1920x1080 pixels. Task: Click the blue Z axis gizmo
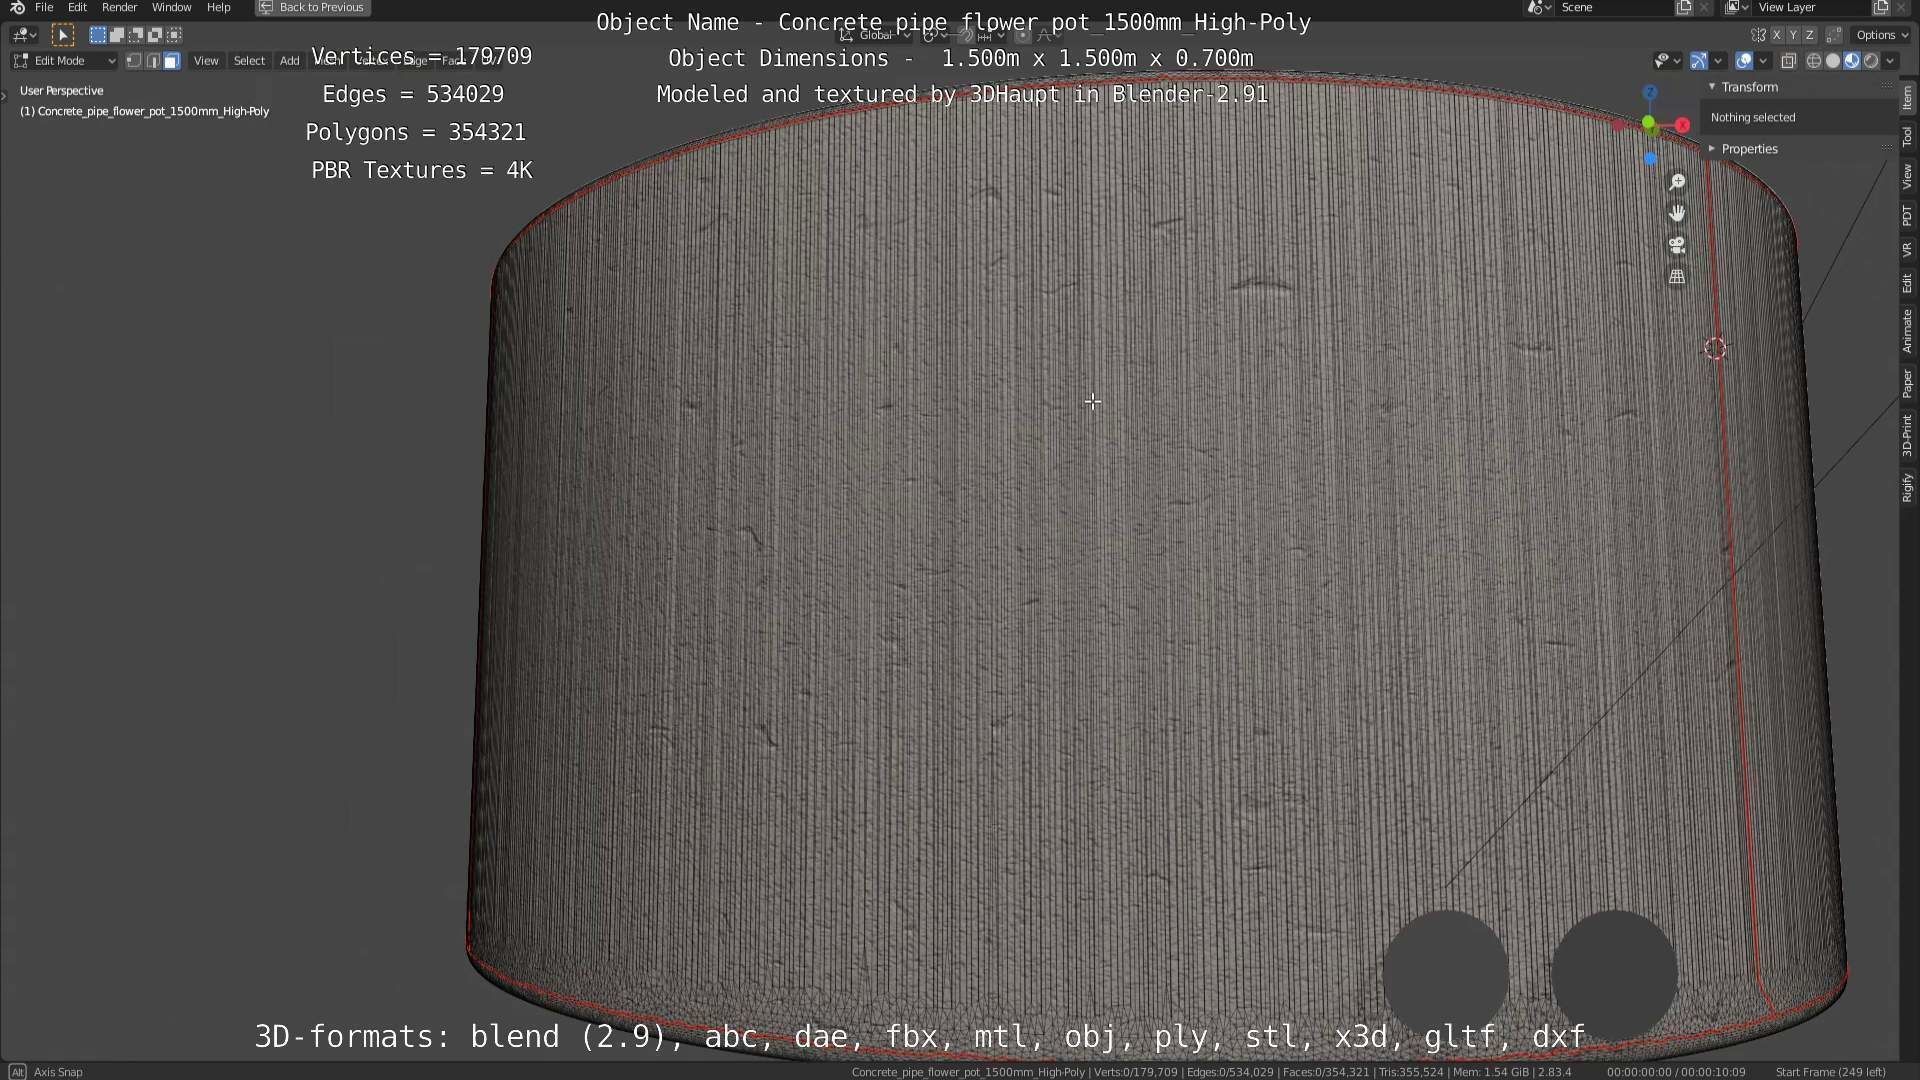point(1650,92)
